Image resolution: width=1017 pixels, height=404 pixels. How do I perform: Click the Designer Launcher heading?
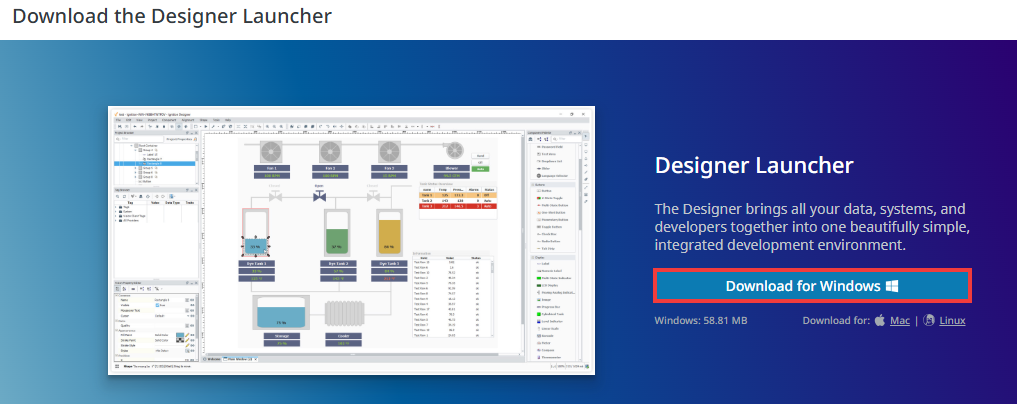pos(753,165)
